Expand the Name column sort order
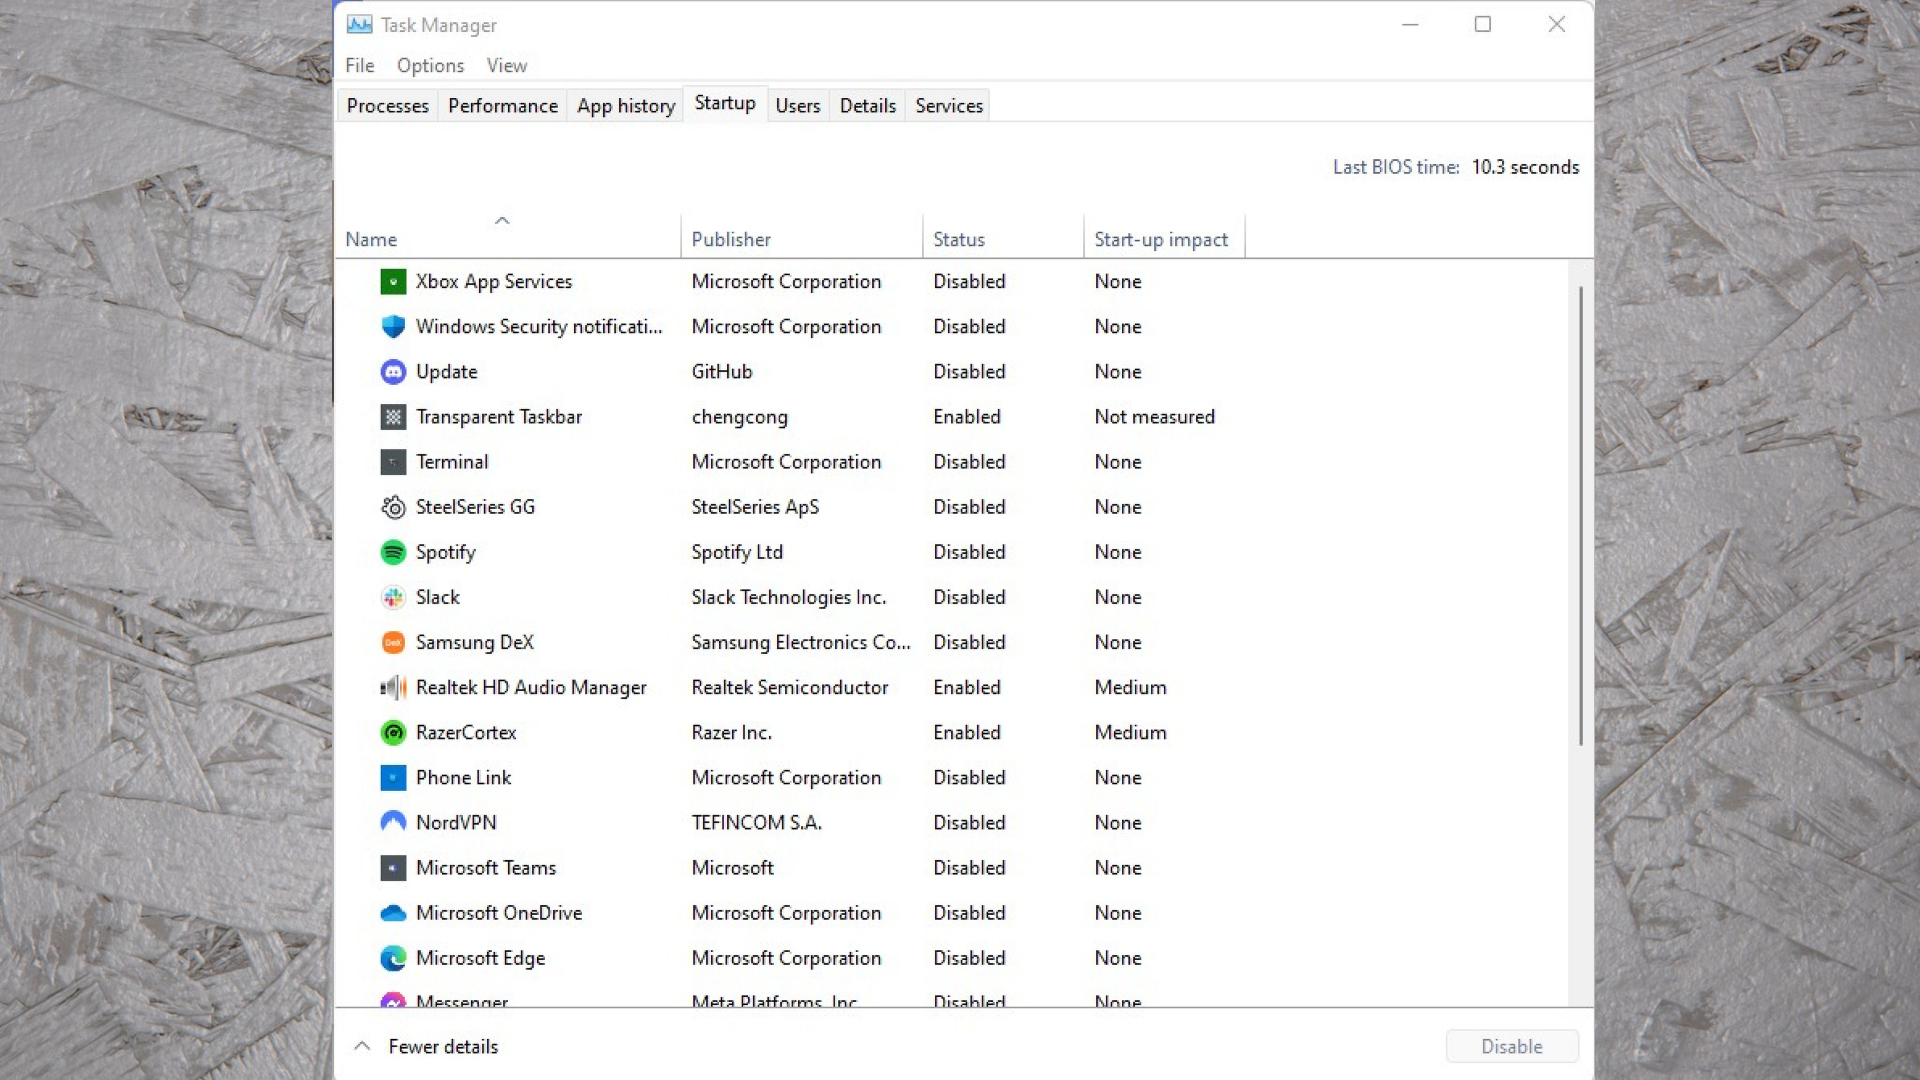1920x1080 pixels. coord(502,220)
